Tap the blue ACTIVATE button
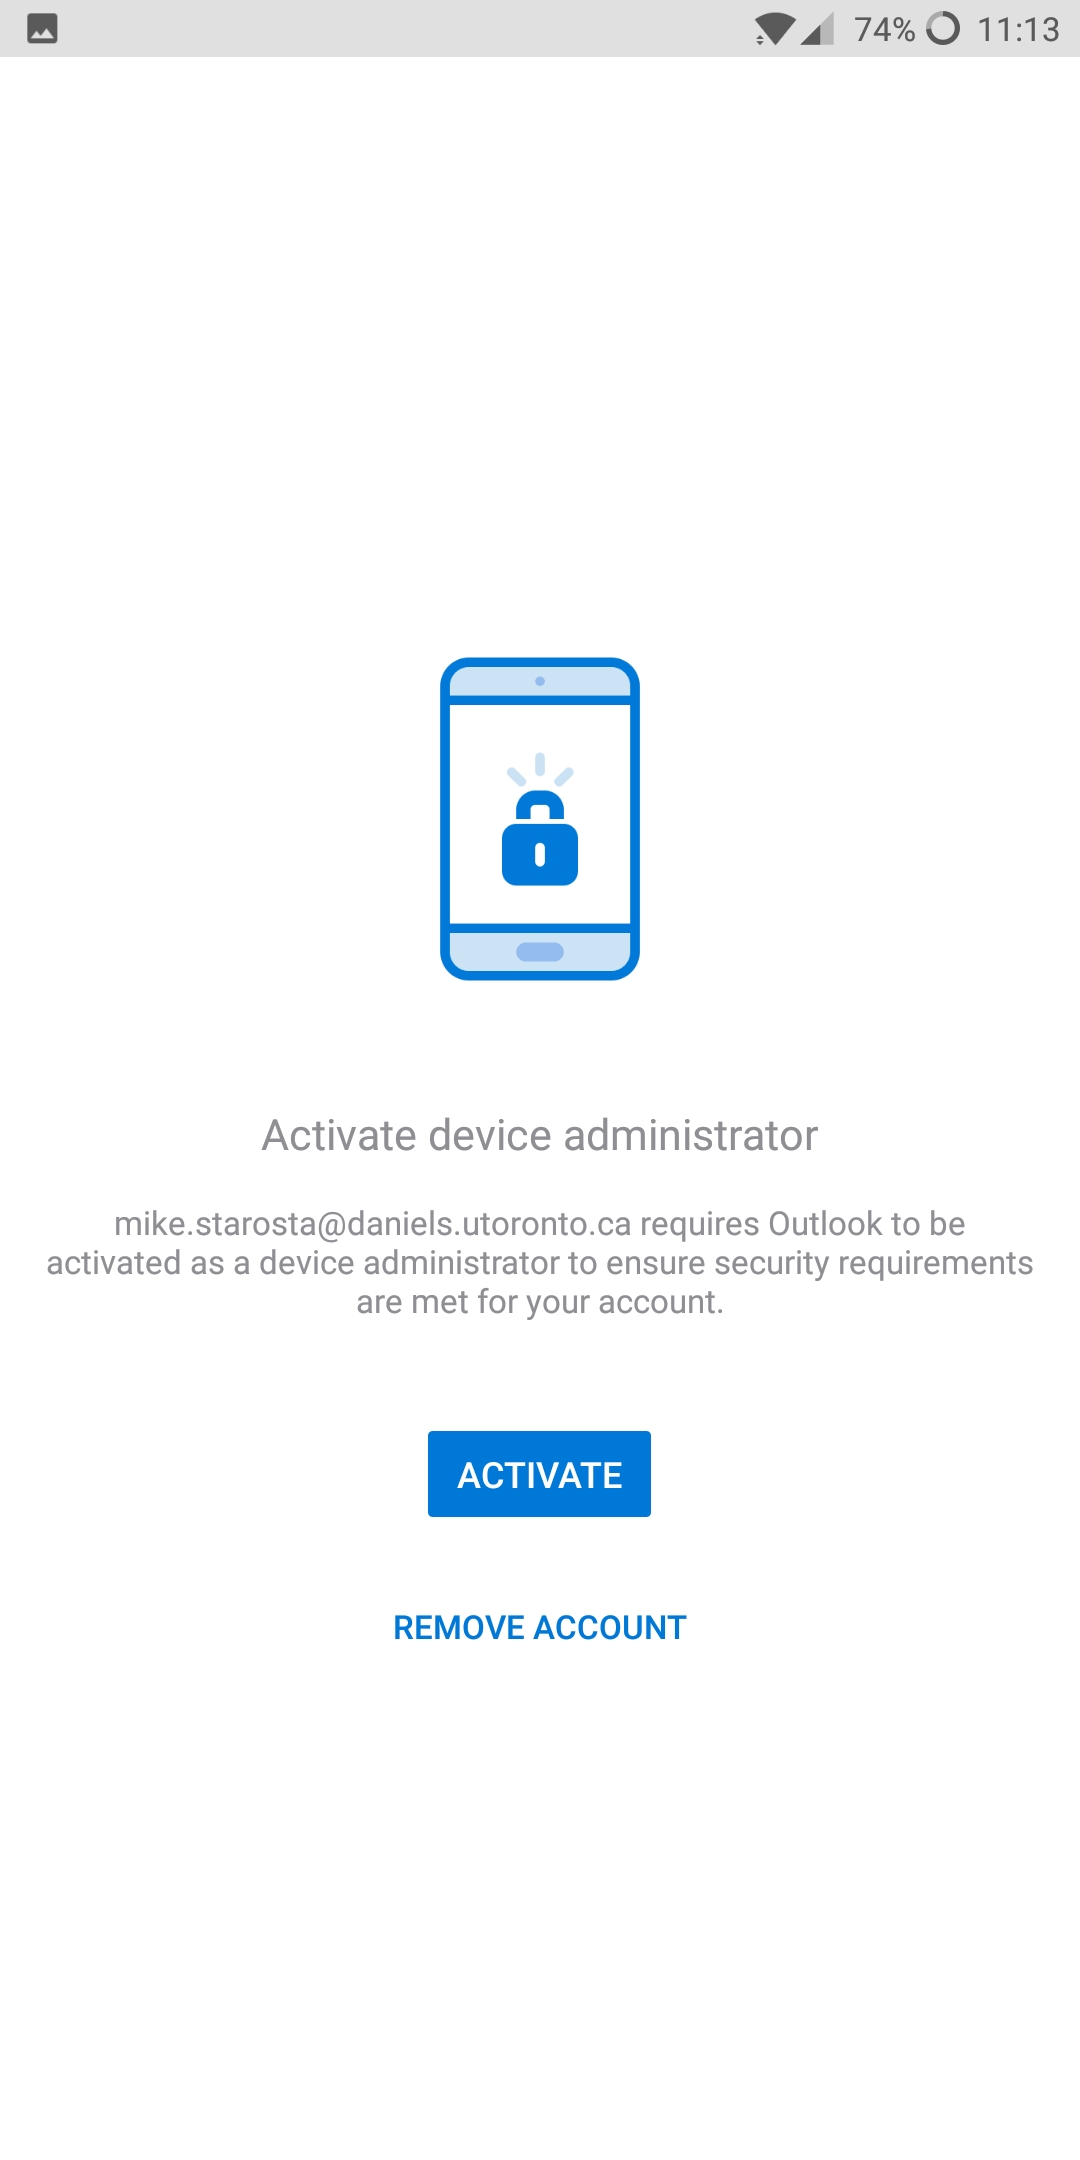1080x2160 pixels. coord(539,1474)
